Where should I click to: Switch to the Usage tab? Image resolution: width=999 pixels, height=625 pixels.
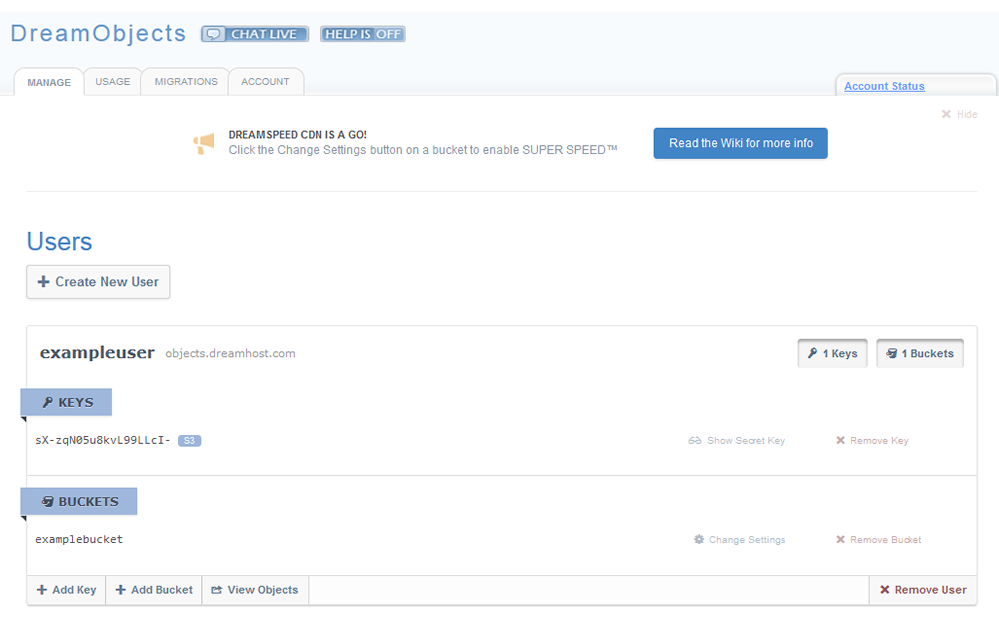coord(113,82)
